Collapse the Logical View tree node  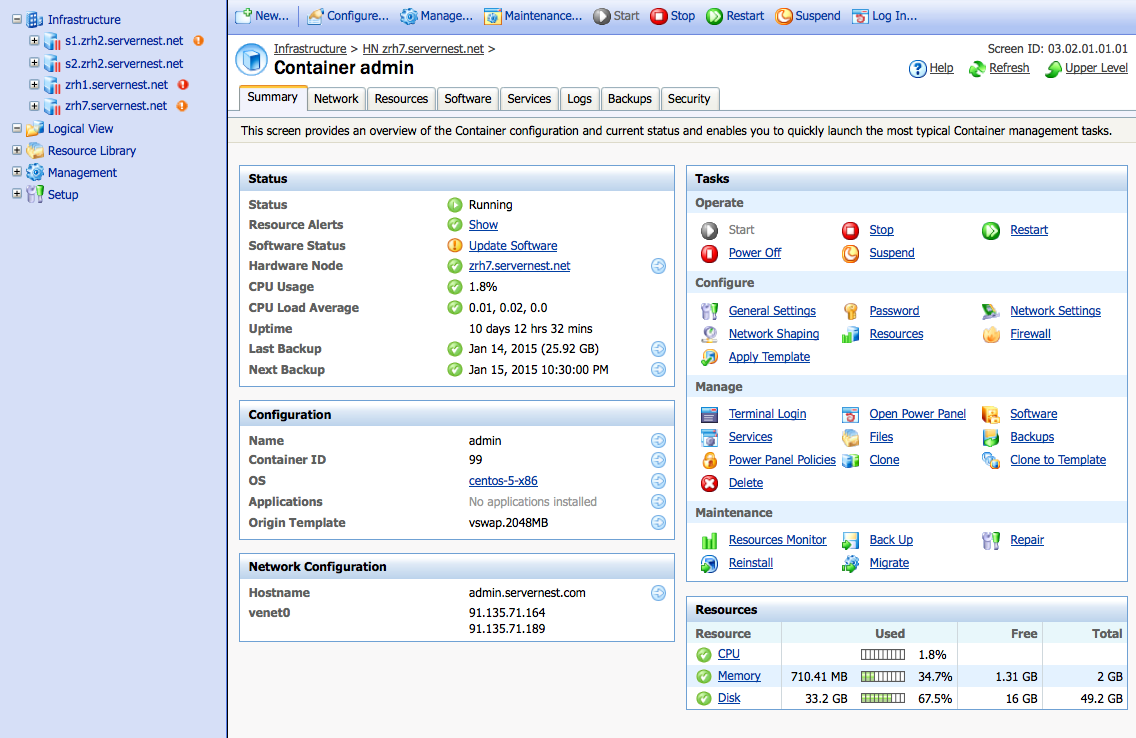point(17,128)
